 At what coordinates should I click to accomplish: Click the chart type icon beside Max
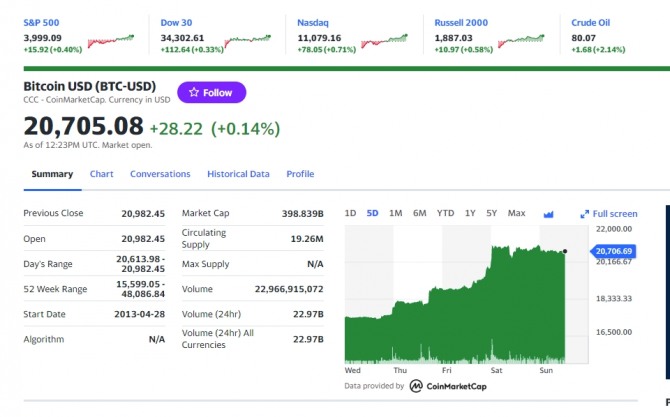pos(548,214)
